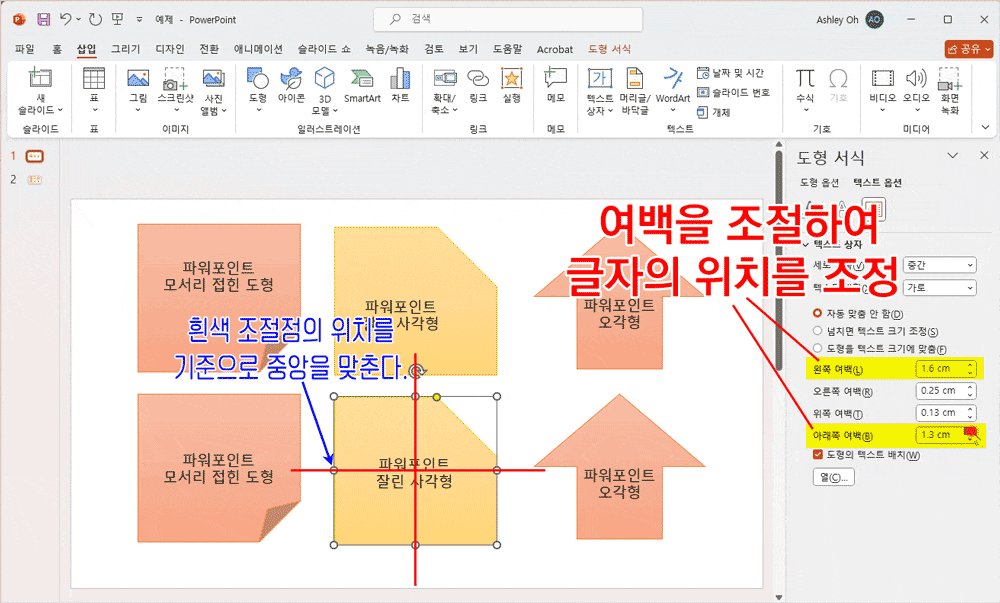1000x603 pixels.
Task: Increase 왼쪽 여백 using the up stepper arrow
Action: click(x=970, y=364)
